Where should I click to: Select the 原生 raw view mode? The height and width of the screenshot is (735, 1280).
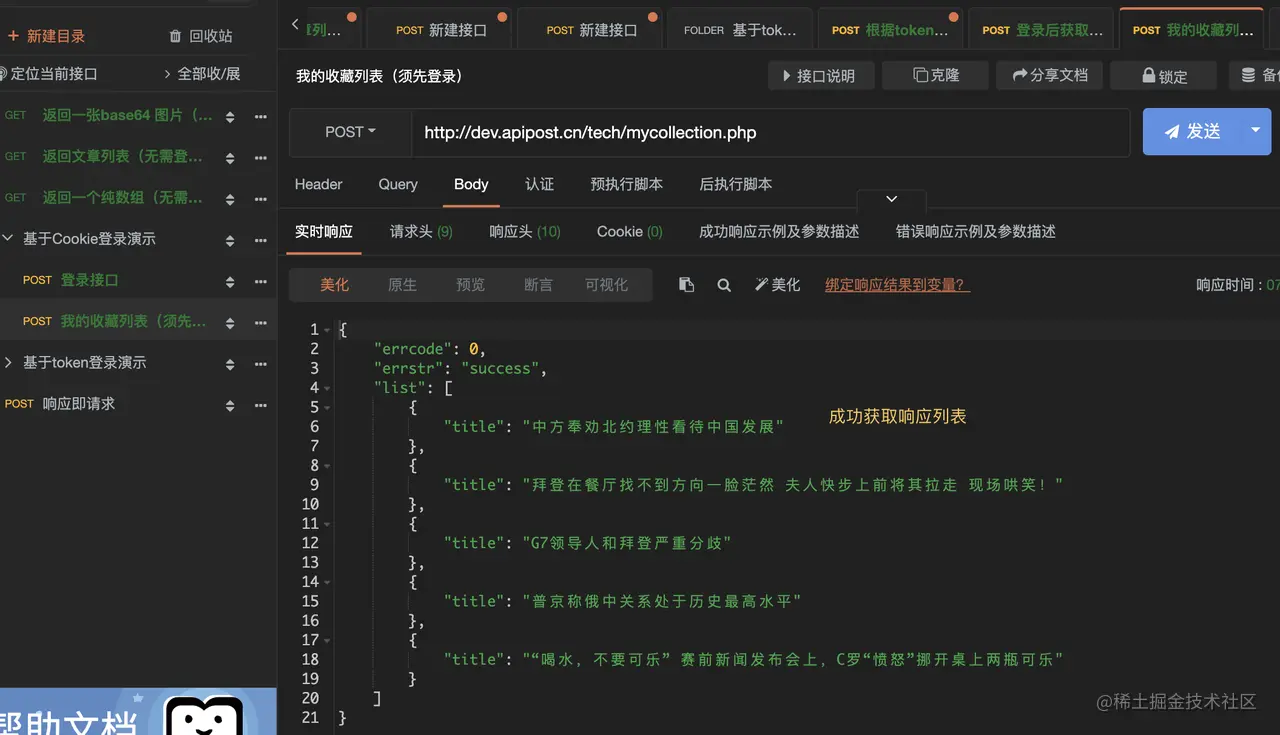tap(402, 285)
